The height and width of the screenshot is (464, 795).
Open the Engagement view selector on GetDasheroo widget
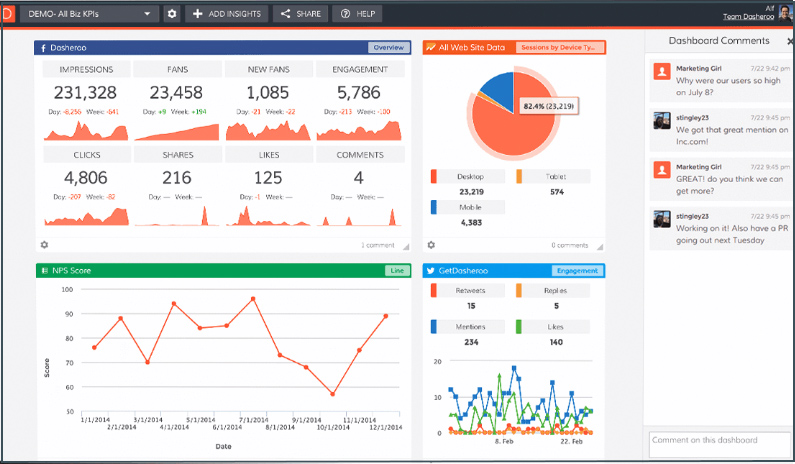click(x=575, y=271)
